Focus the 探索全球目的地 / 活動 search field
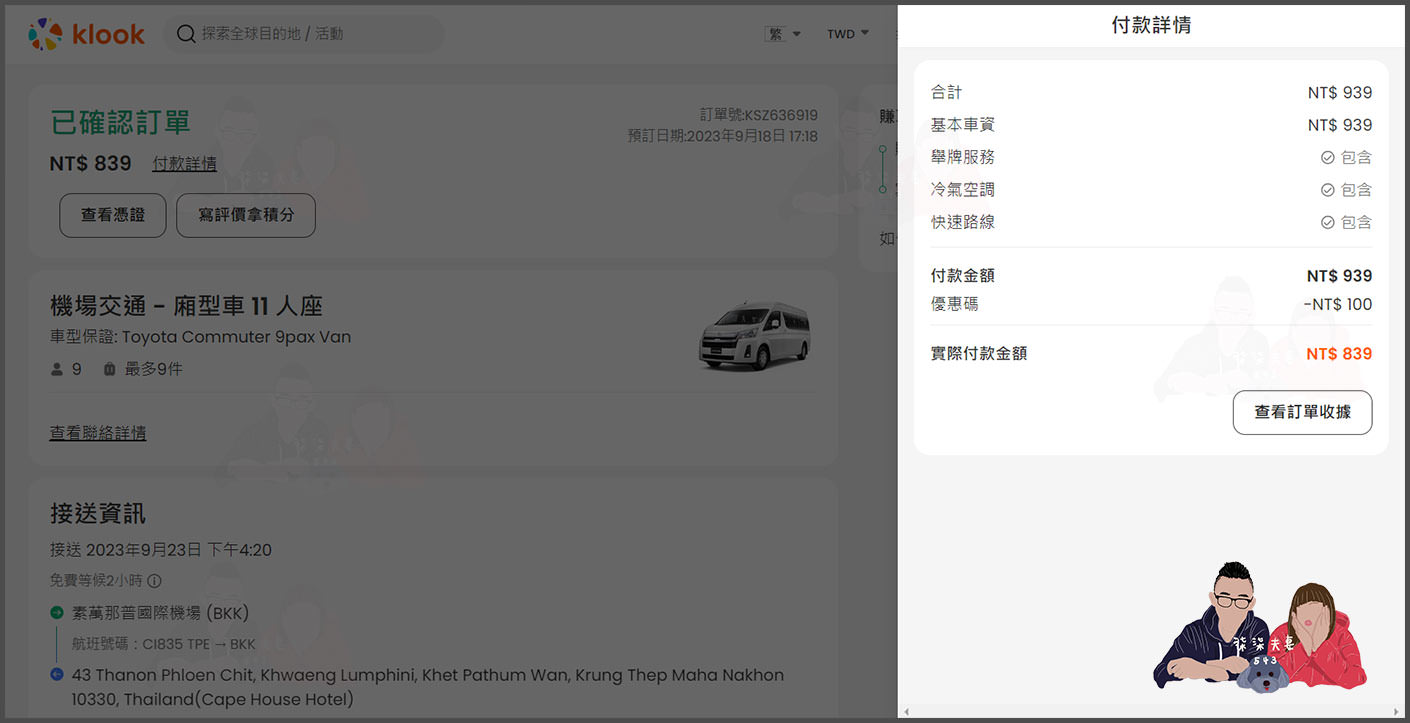 tap(310, 34)
